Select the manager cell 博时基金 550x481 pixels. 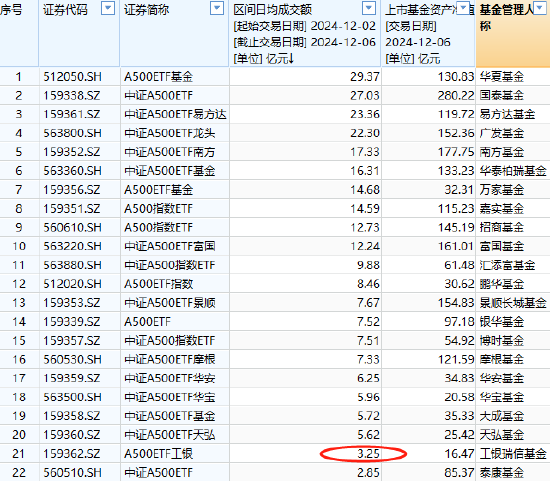click(502, 341)
